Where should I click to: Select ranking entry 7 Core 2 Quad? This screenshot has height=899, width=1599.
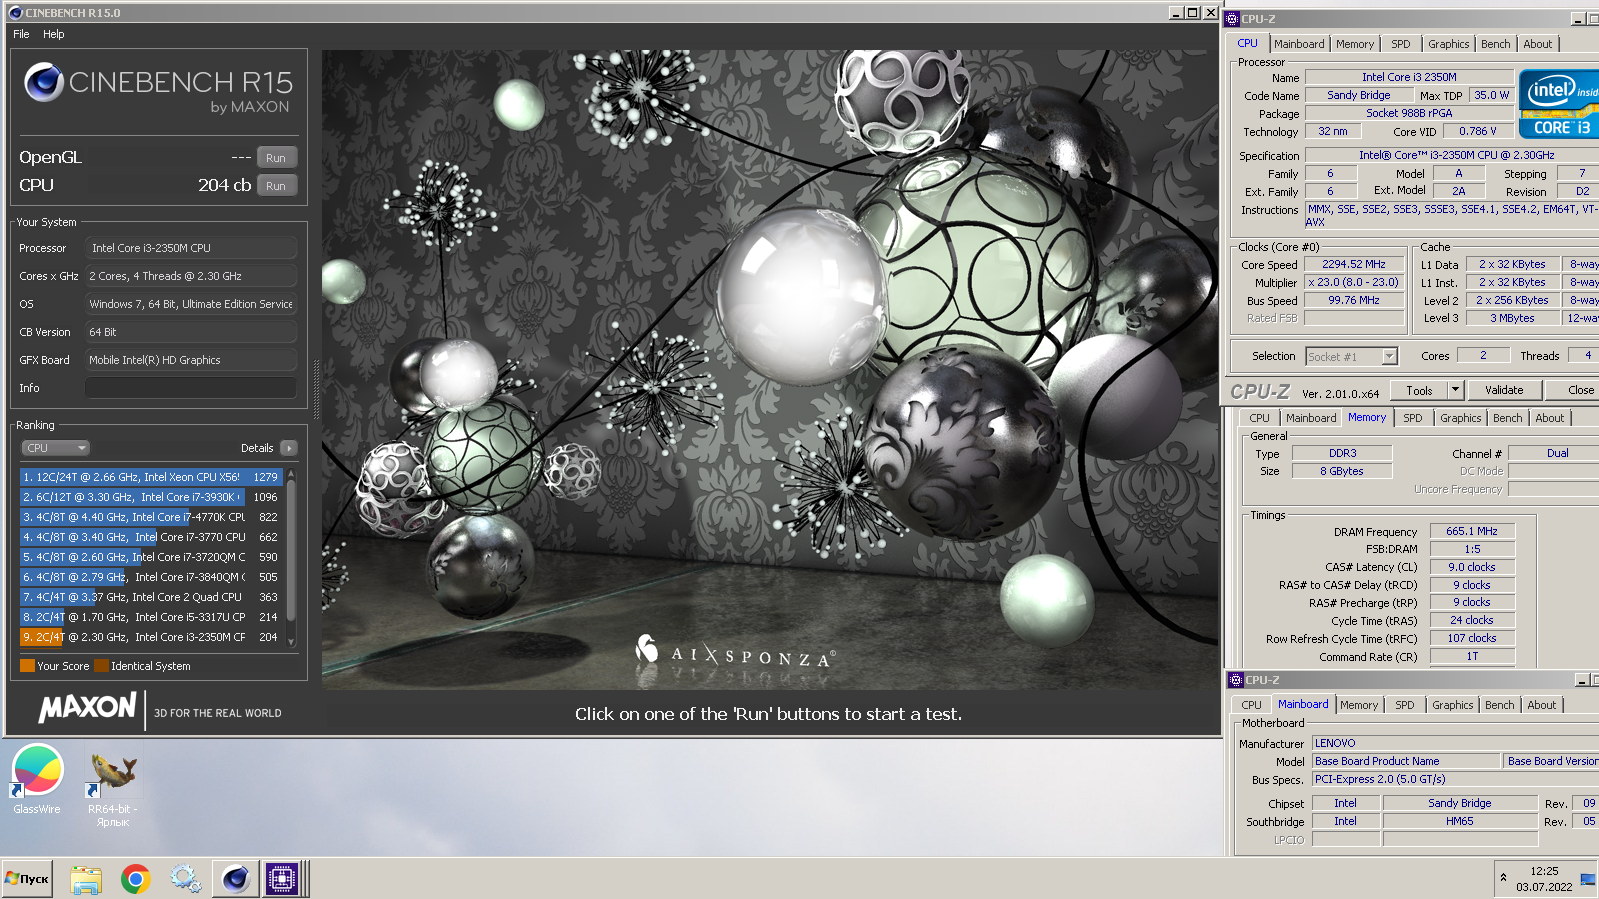[151, 597]
